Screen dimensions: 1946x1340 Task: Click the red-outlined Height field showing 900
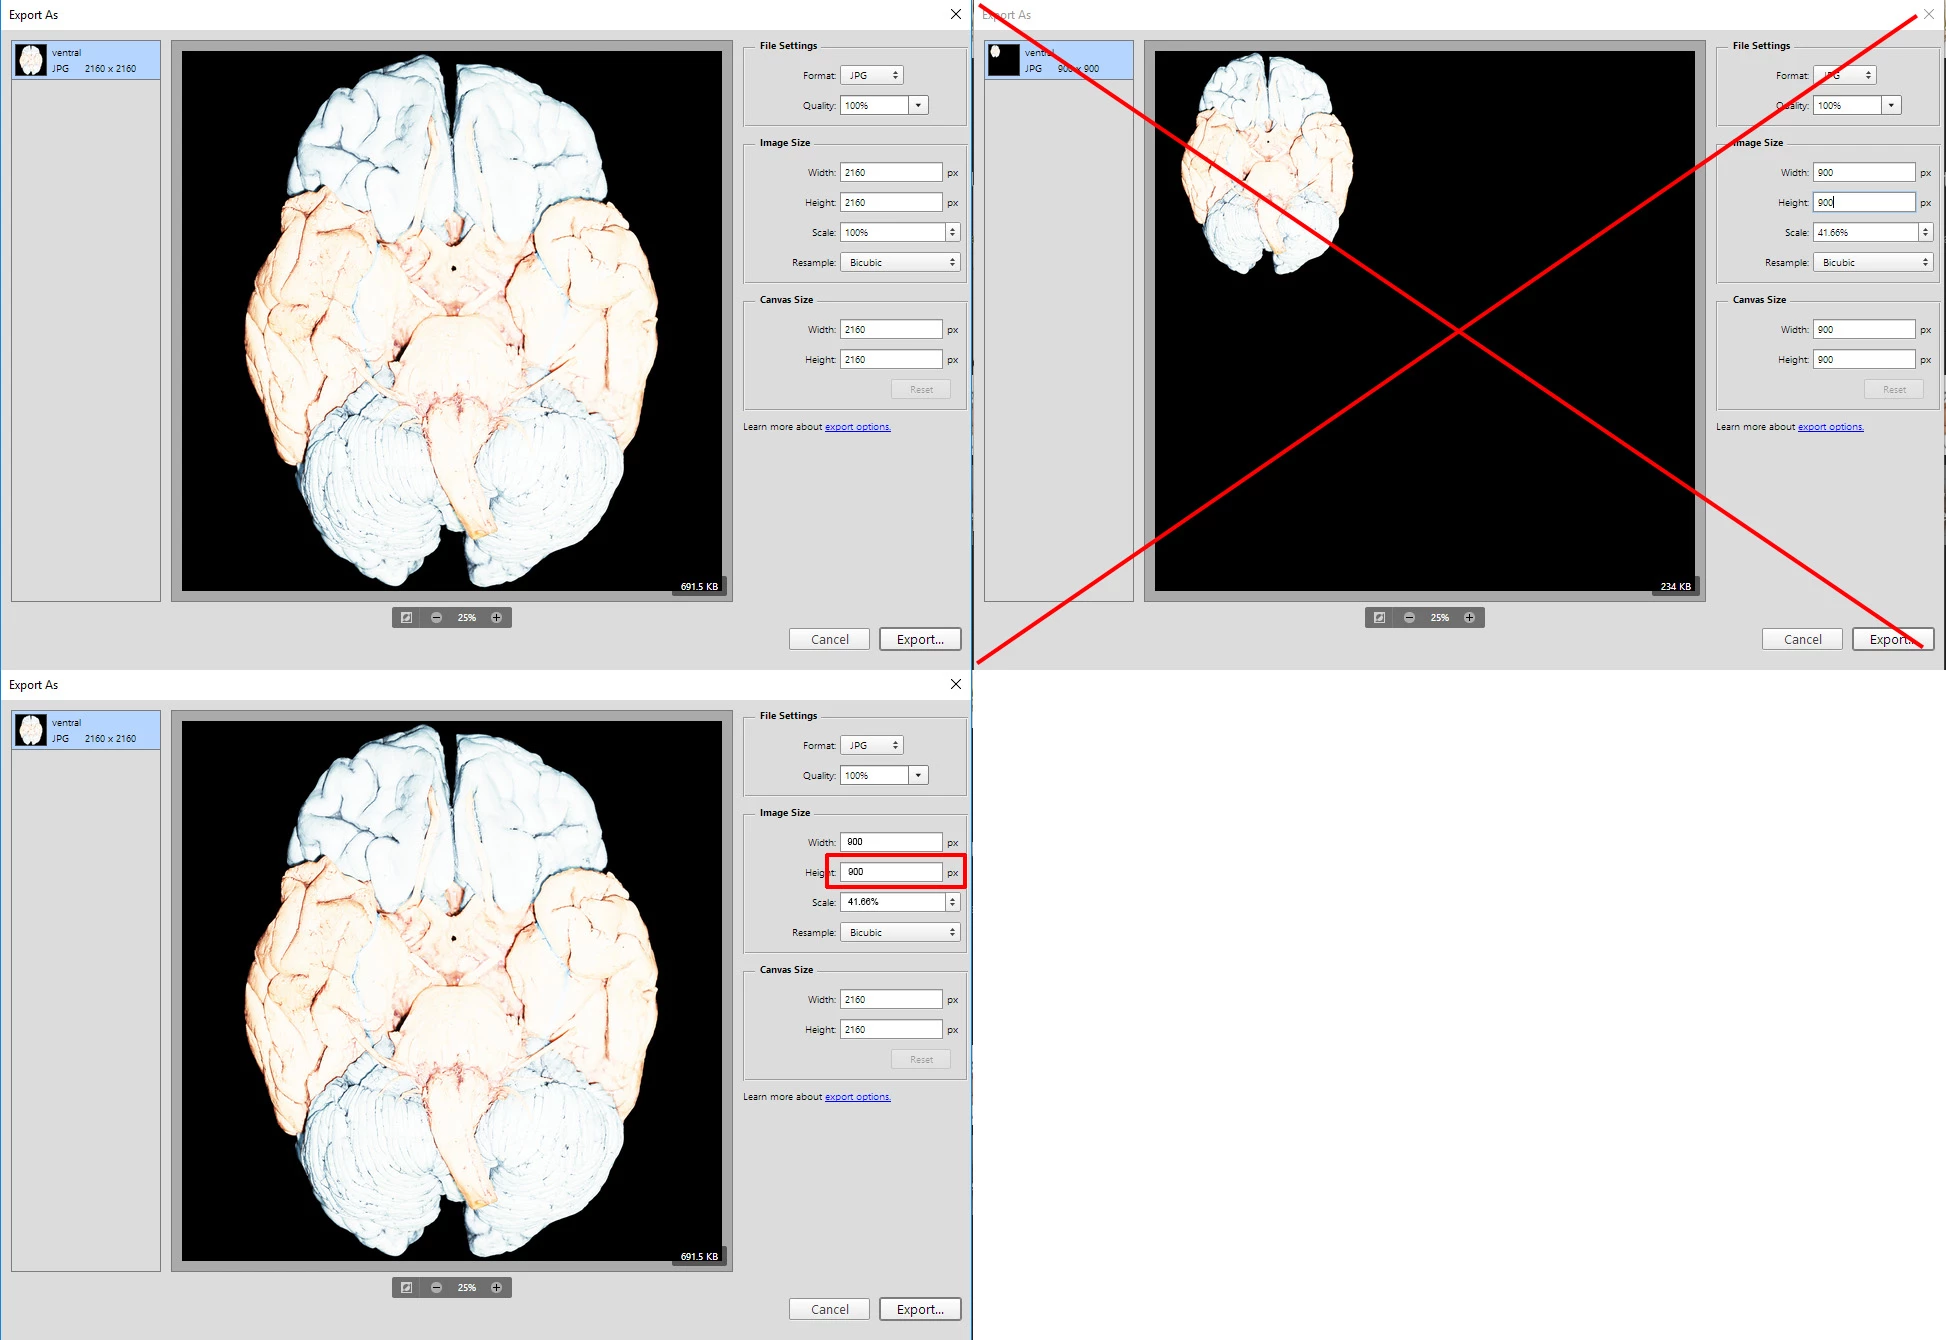coord(890,872)
